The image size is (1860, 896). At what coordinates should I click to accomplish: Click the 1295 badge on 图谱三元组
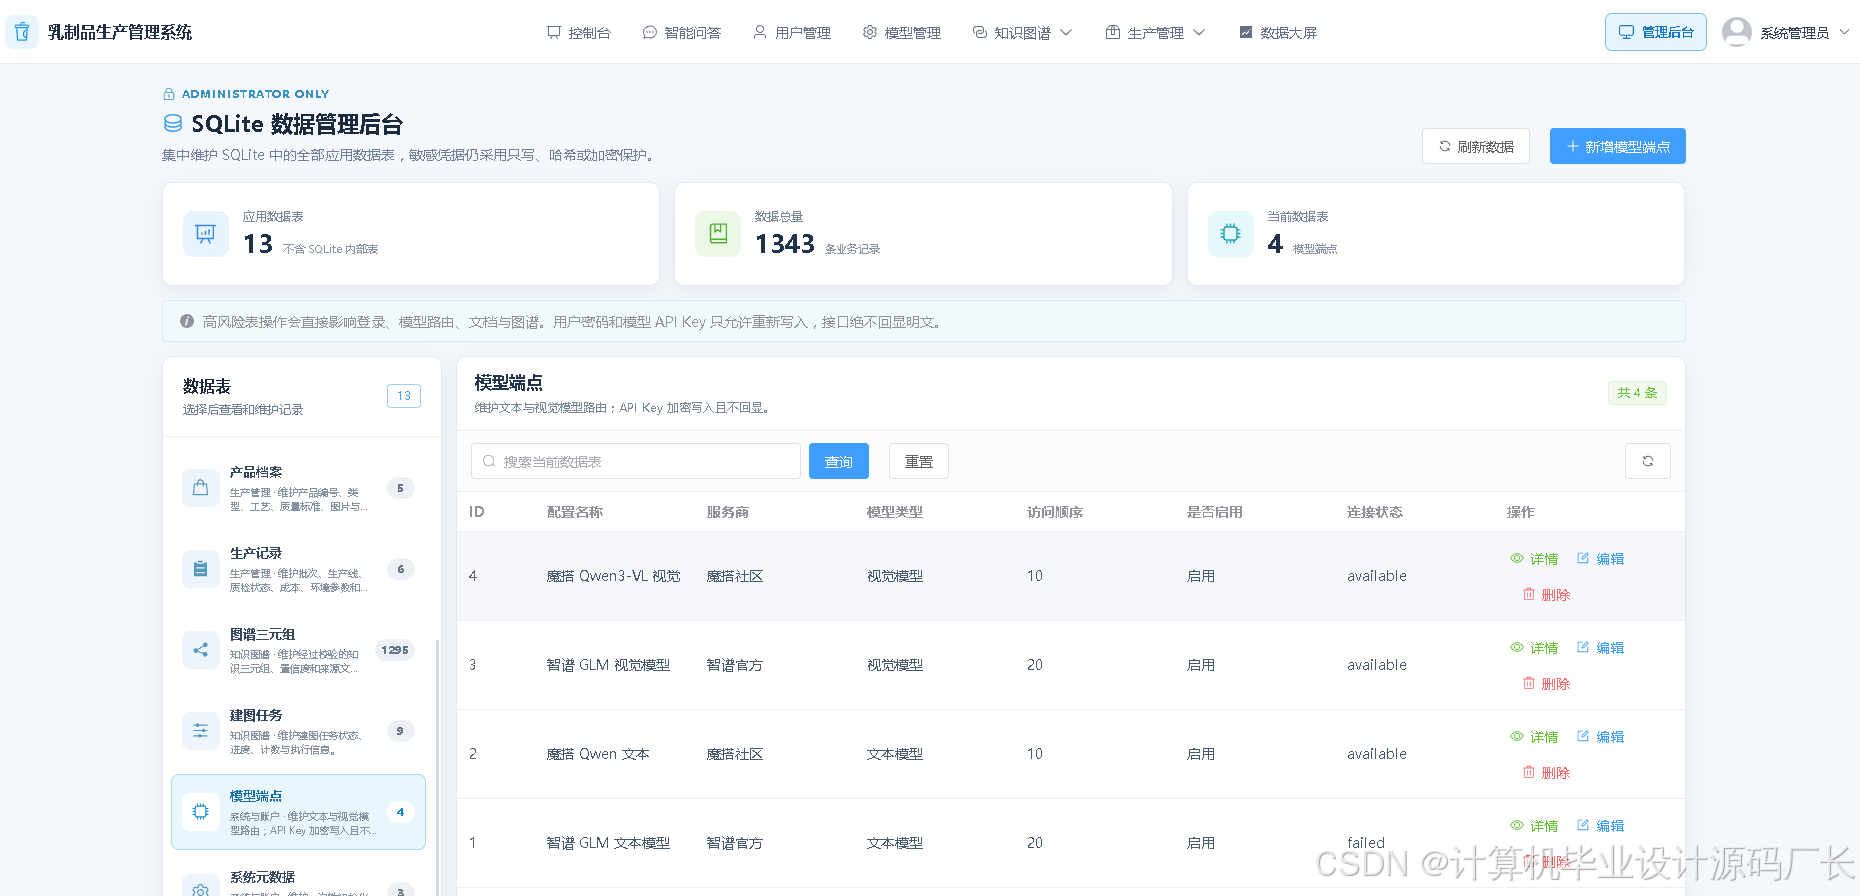click(395, 650)
